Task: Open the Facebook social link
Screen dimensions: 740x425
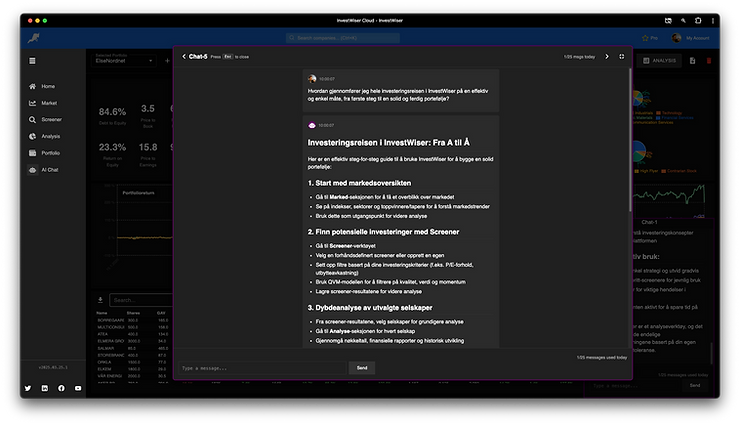Action: [61, 388]
